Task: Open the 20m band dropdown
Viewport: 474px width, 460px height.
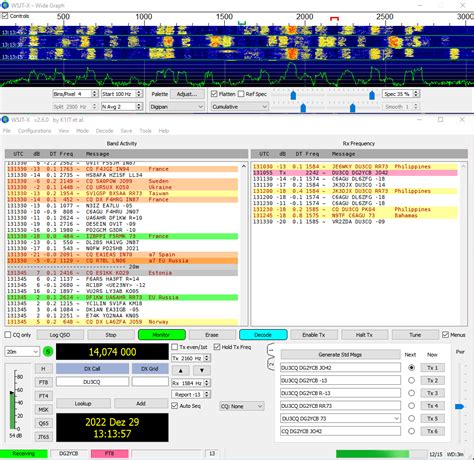Action: pos(22,352)
